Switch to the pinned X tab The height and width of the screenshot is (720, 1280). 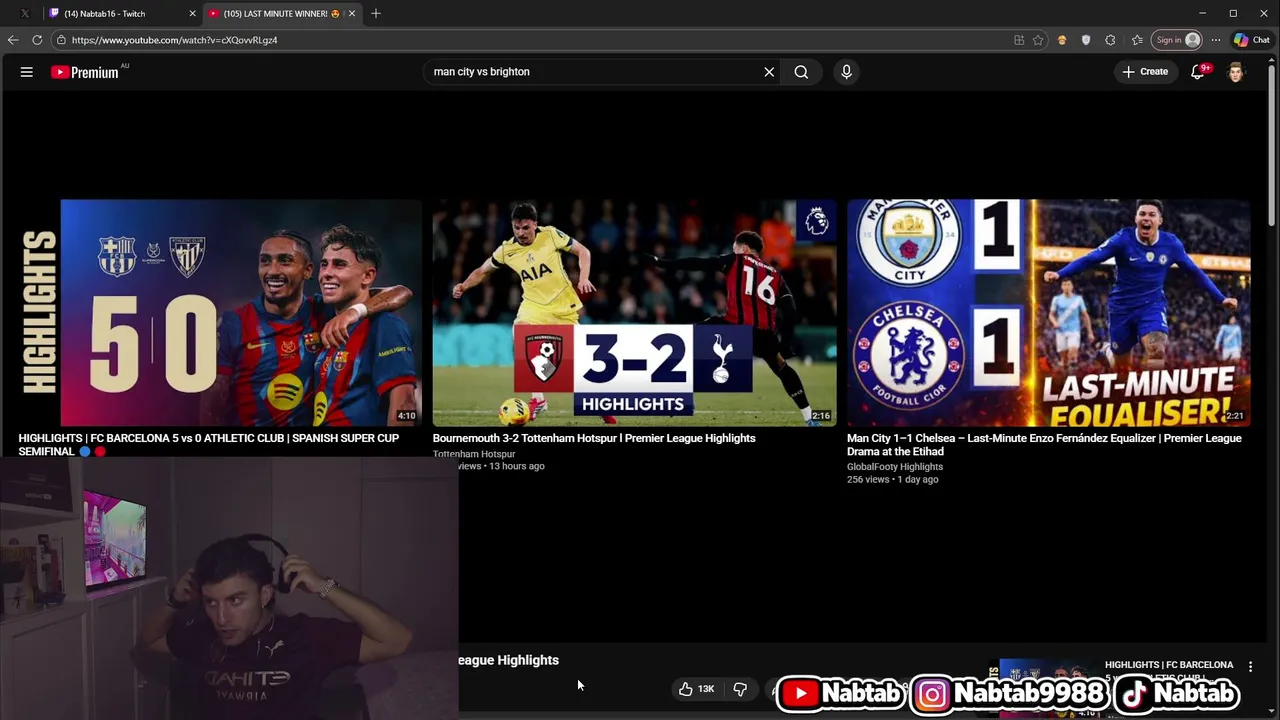click(25, 13)
